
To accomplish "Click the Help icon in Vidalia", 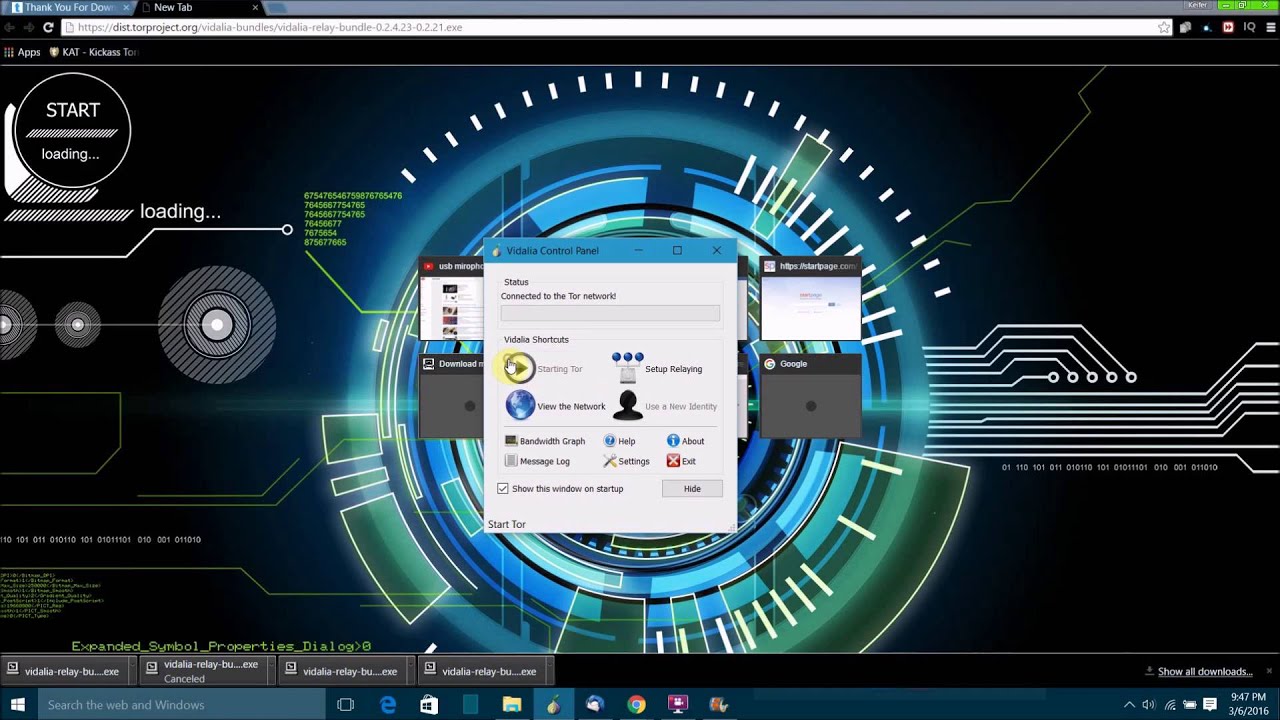I will (610, 441).
